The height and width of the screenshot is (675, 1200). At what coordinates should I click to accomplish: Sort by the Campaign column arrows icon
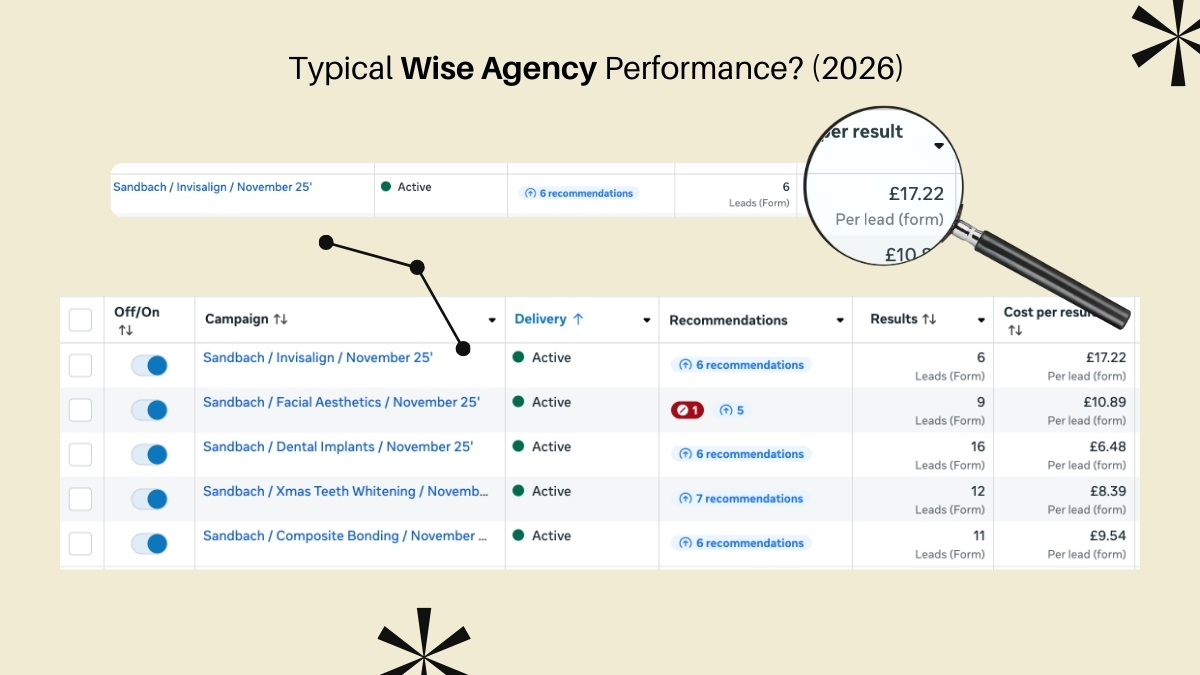(x=280, y=319)
